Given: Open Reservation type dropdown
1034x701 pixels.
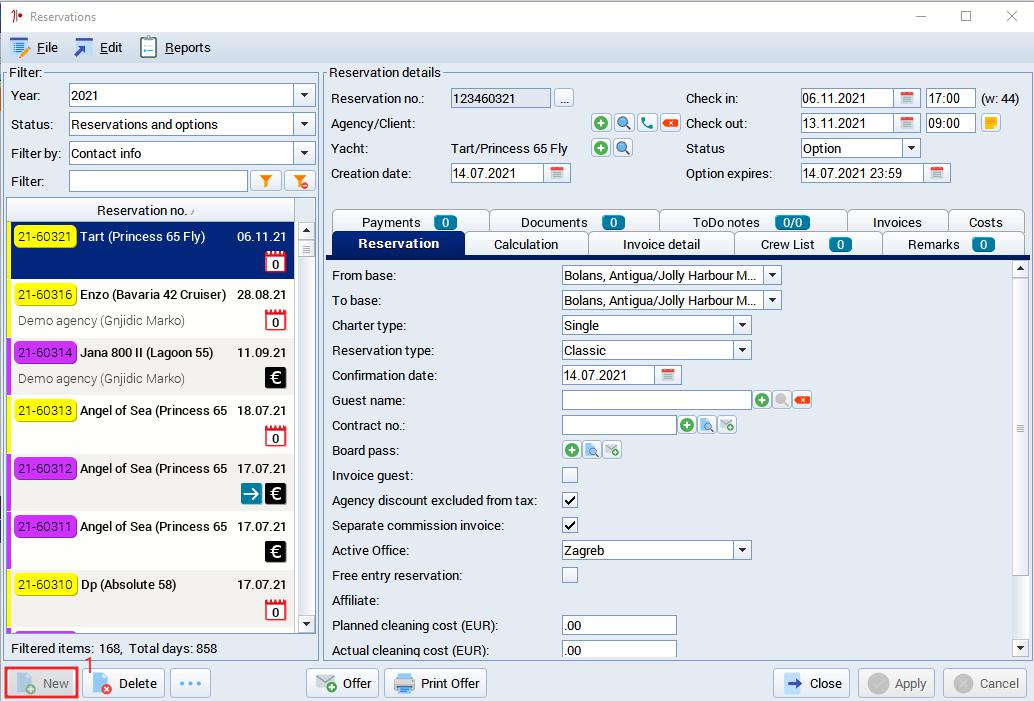Looking at the screenshot, I should coord(743,350).
